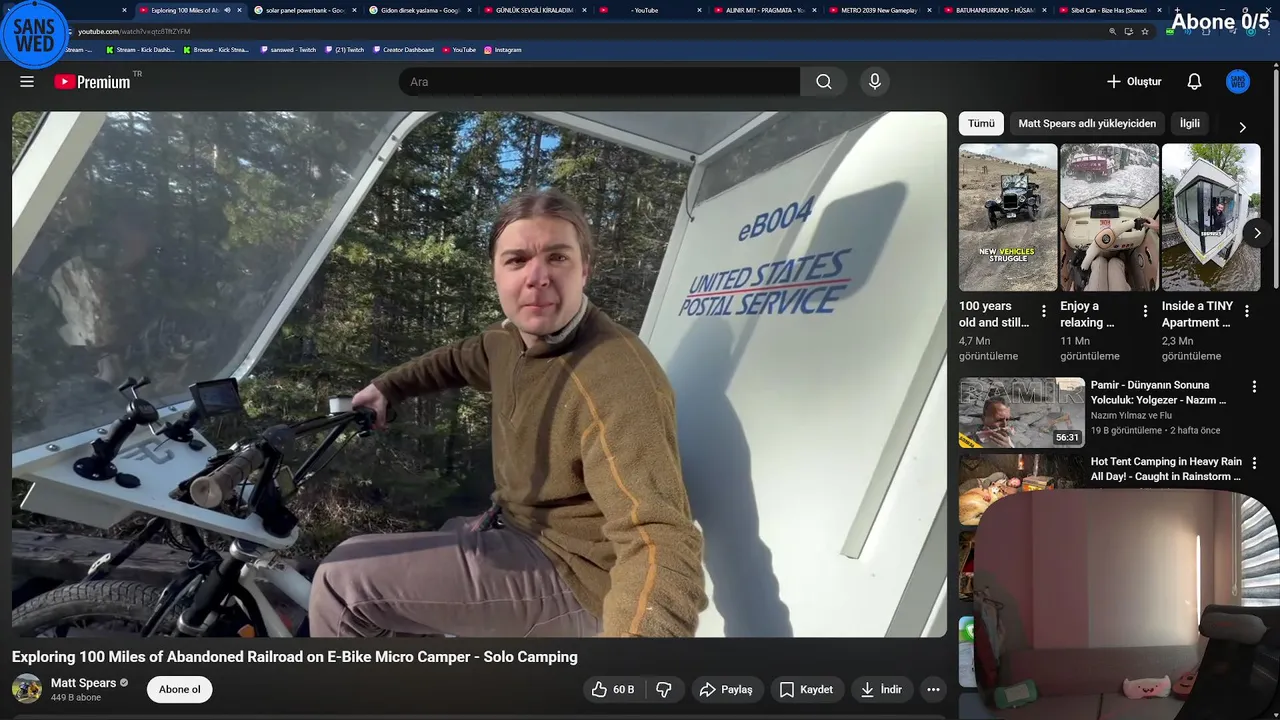
Task: Open options for the Pamir video
Action: pos(1254,386)
